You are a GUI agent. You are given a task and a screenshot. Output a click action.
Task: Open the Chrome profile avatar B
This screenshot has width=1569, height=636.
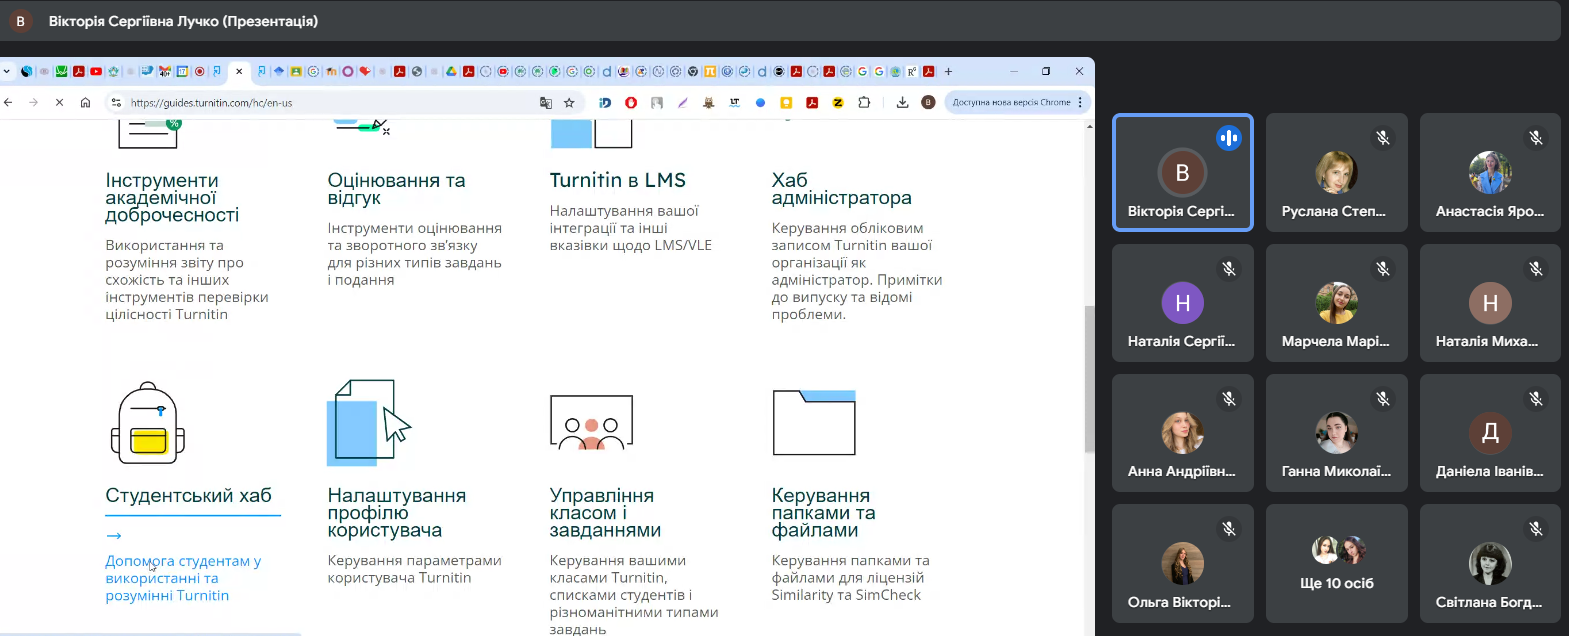pos(928,102)
